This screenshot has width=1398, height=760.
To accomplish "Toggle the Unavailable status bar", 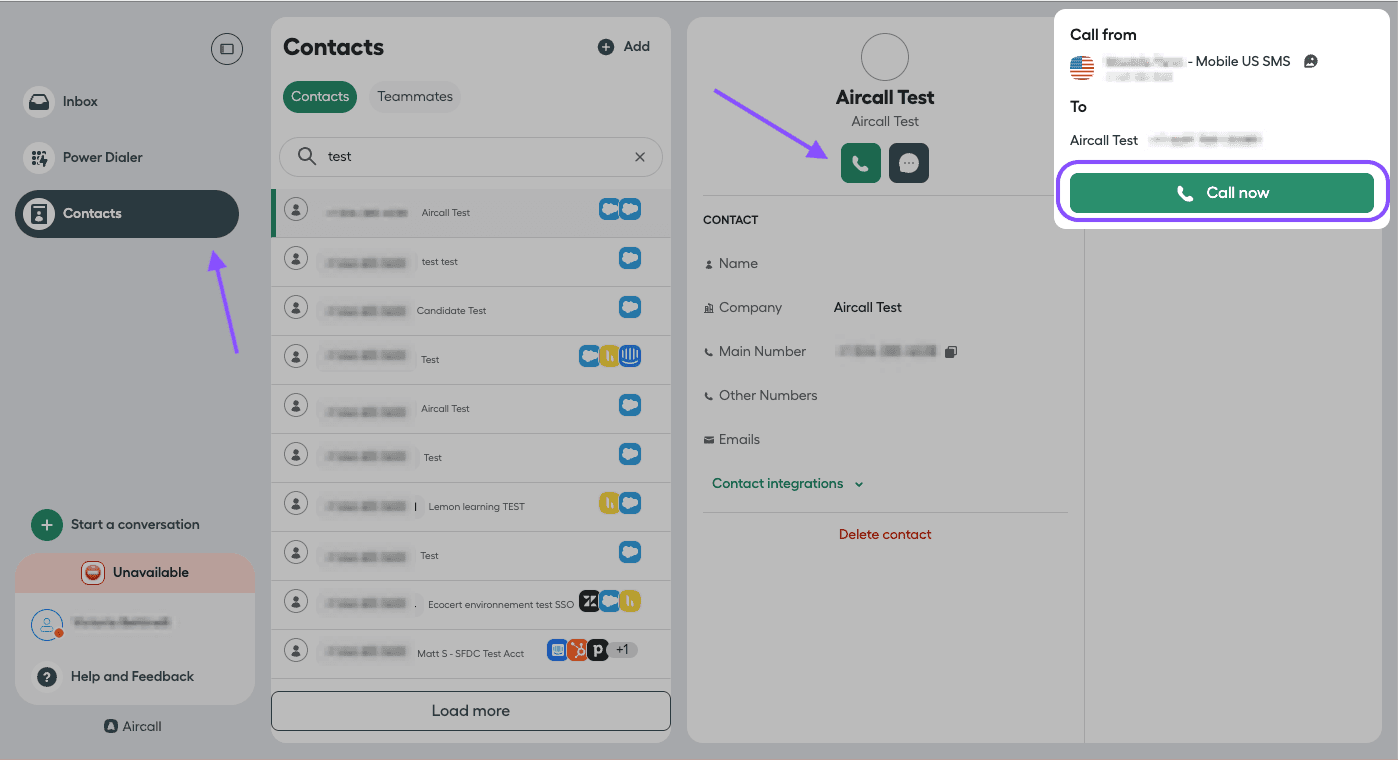I will point(135,573).
